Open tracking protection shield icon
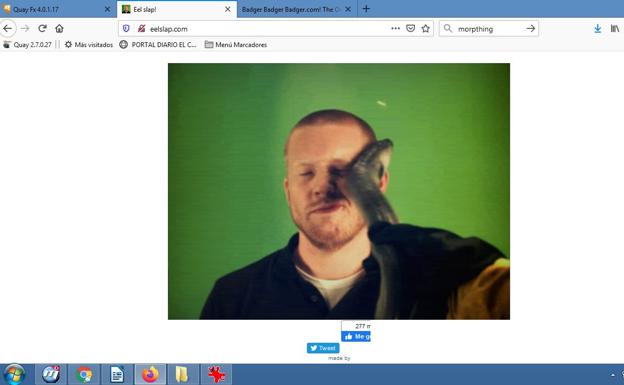The image size is (624, 385). click(x=126, y=29)
